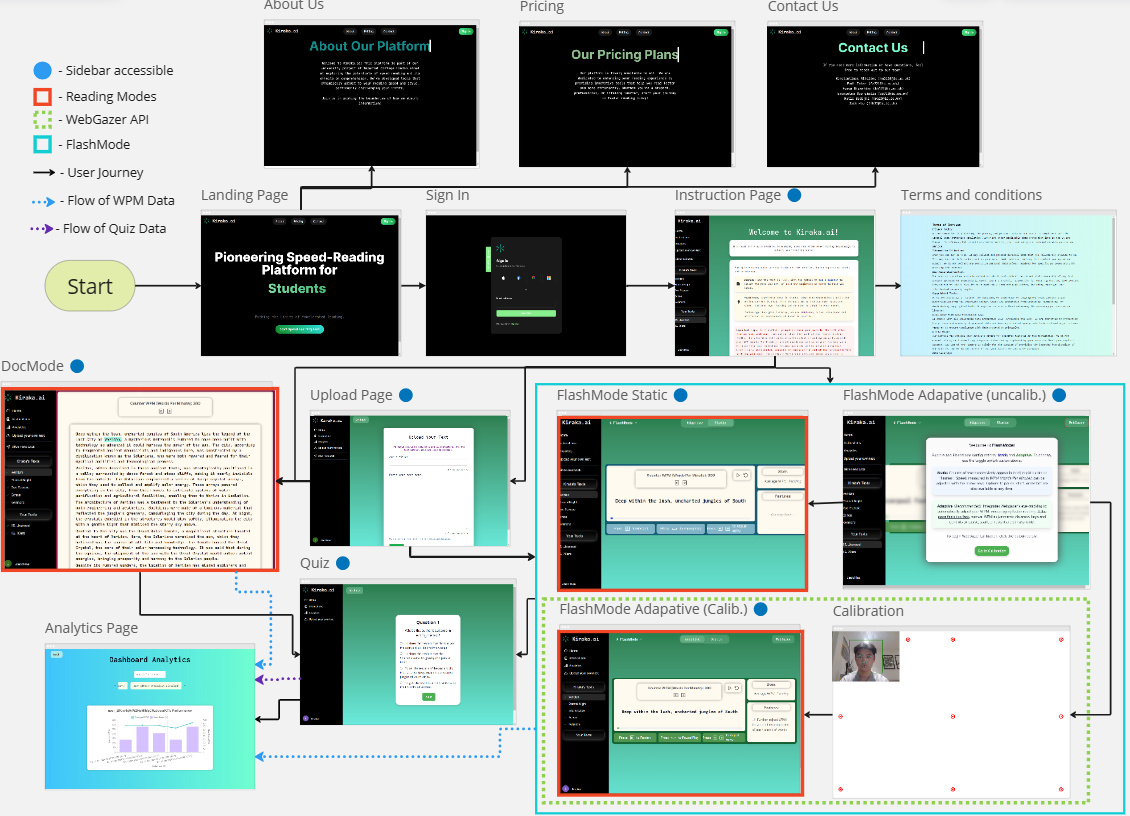Click the play icon in FlashMode Static screen
This screenshot has height=816, width=1130.
(x=738, y=475)
